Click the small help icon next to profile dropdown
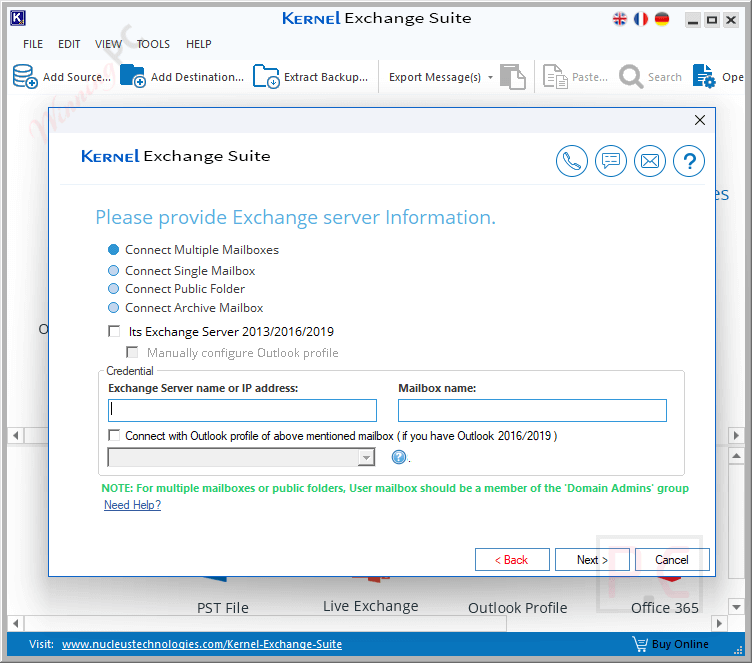Image resolution: width=752 pixels, height=663 pixels. (399, 457)
